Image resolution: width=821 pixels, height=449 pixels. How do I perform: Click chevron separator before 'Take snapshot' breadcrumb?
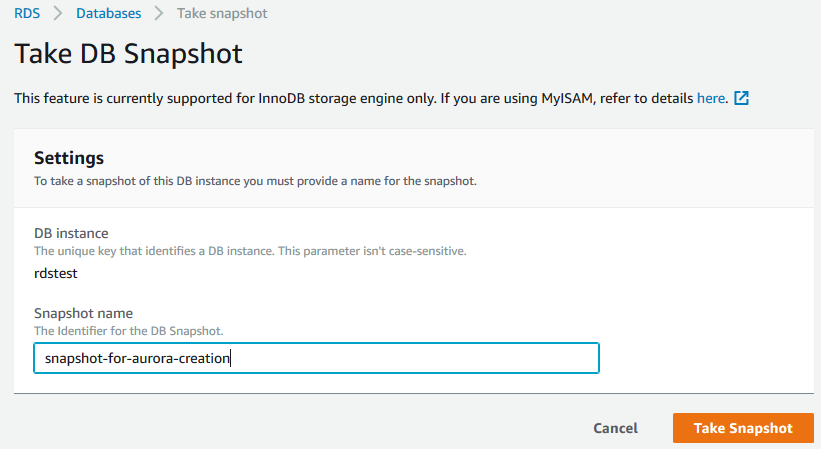pos(159,14)
